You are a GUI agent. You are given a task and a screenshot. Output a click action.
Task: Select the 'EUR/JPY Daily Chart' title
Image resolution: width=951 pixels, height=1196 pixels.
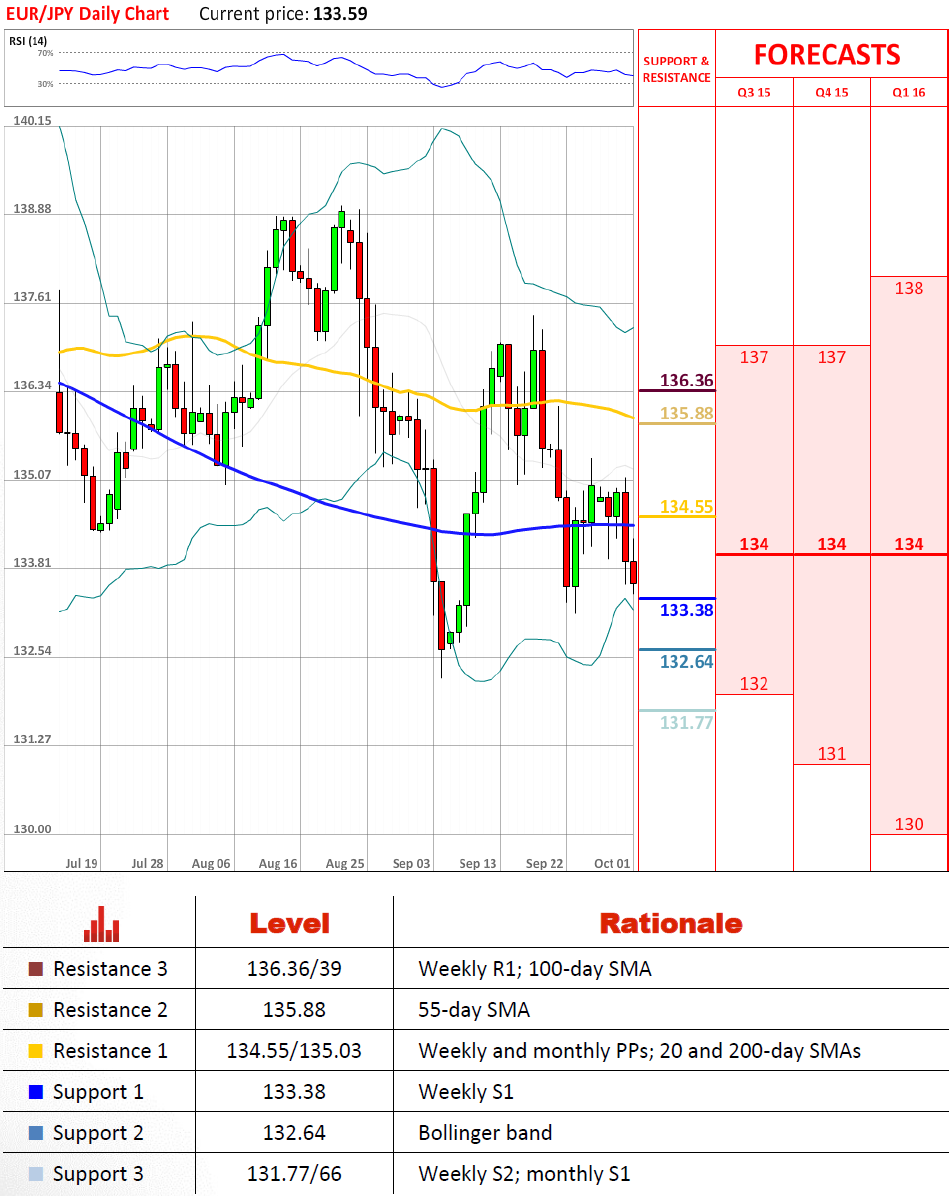tap(88, 14)
